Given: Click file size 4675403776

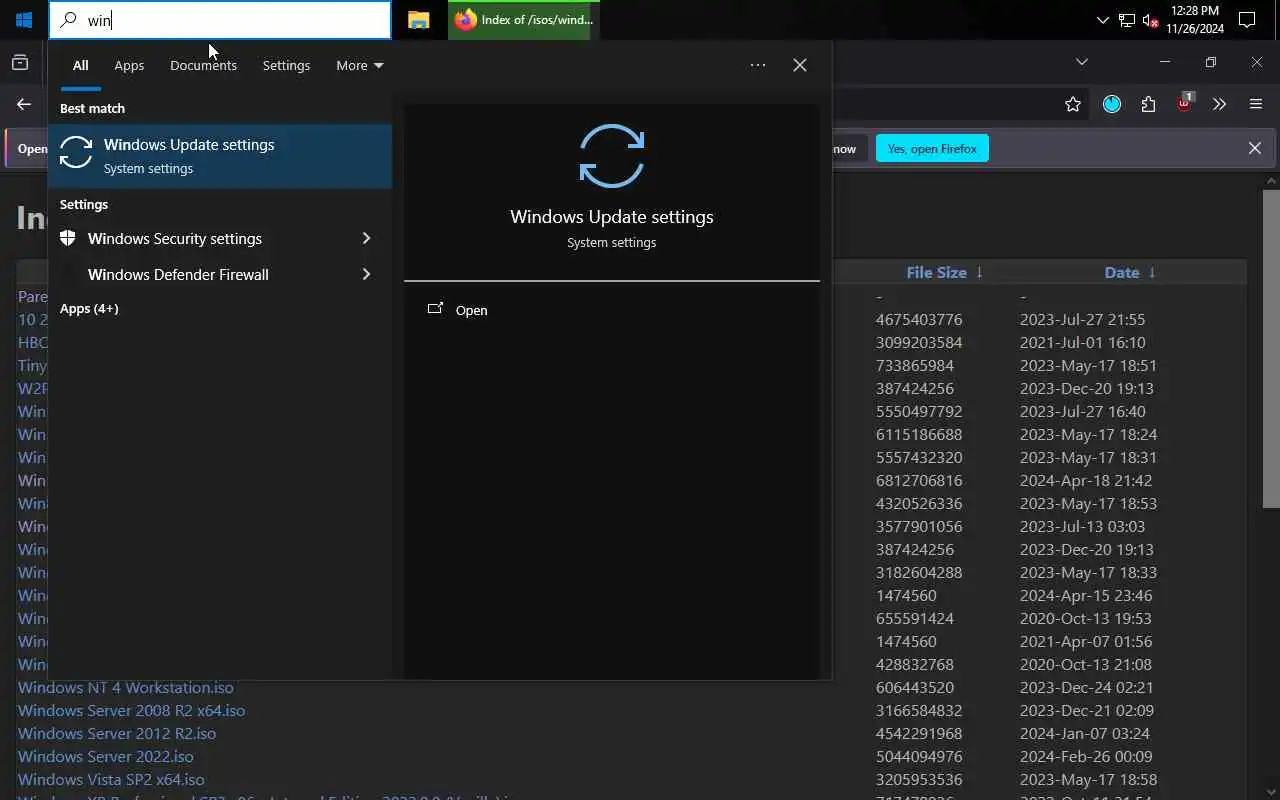Looking at the screenshot, I should point(919,319).
